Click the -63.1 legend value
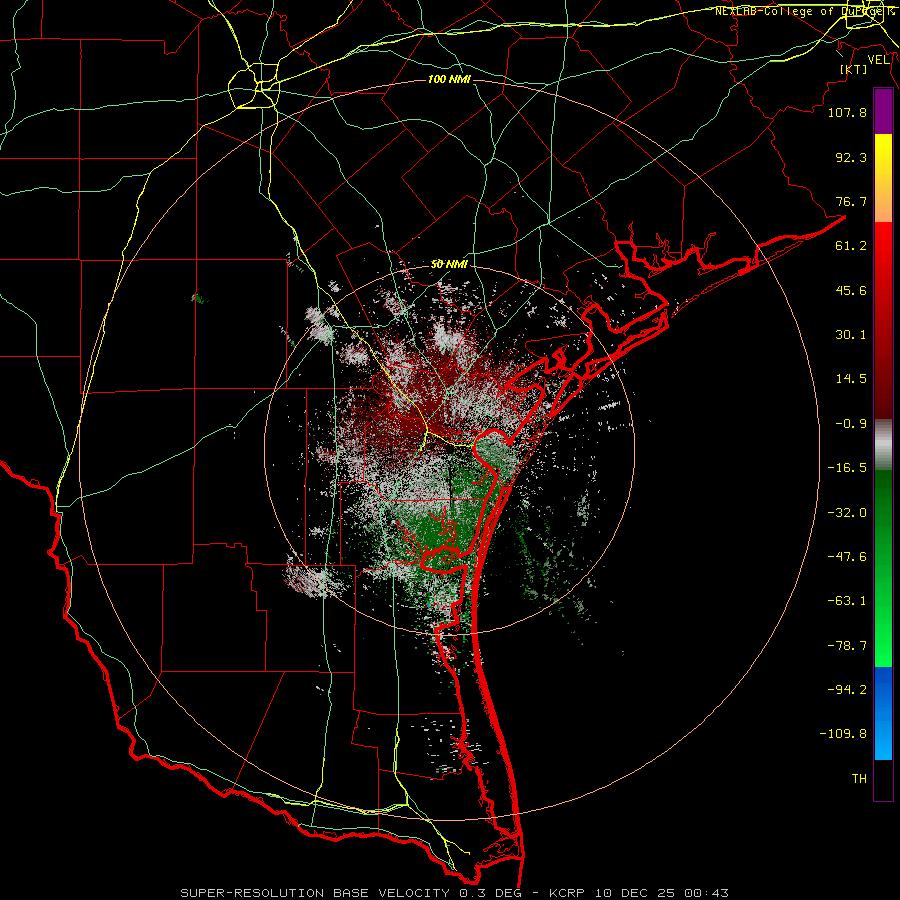Image resolution: width=900 pixels, height=900 pixels. tap(847, 601)
